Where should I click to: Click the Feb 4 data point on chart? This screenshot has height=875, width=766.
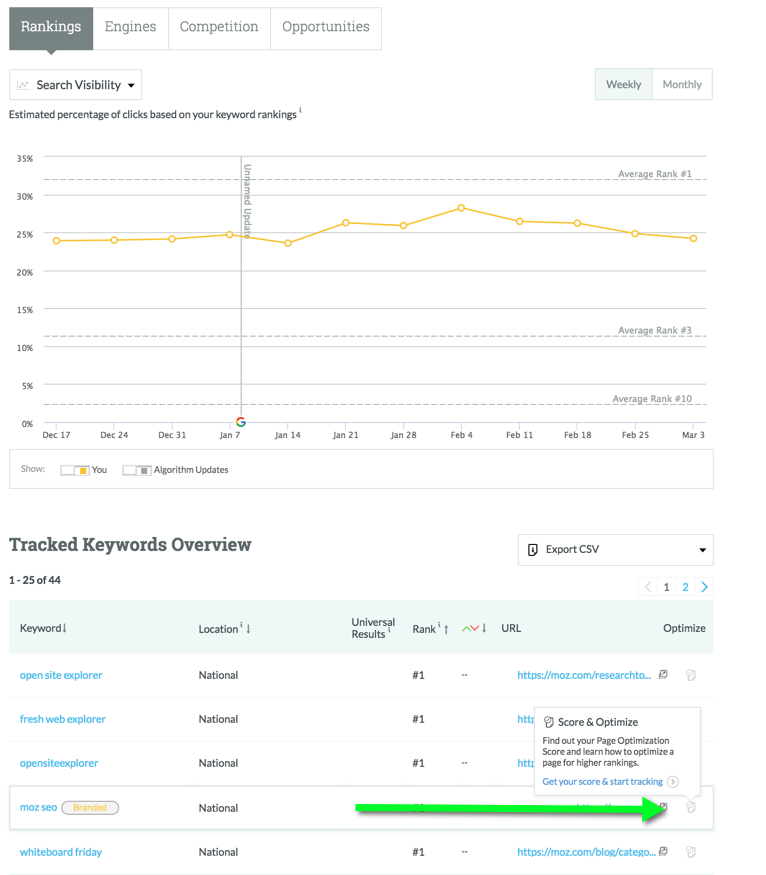pos(461,208)
